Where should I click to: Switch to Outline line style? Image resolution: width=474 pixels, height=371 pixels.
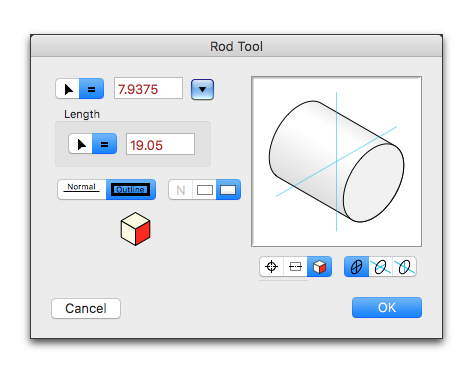pyautogui.click(x=131, y=190)
